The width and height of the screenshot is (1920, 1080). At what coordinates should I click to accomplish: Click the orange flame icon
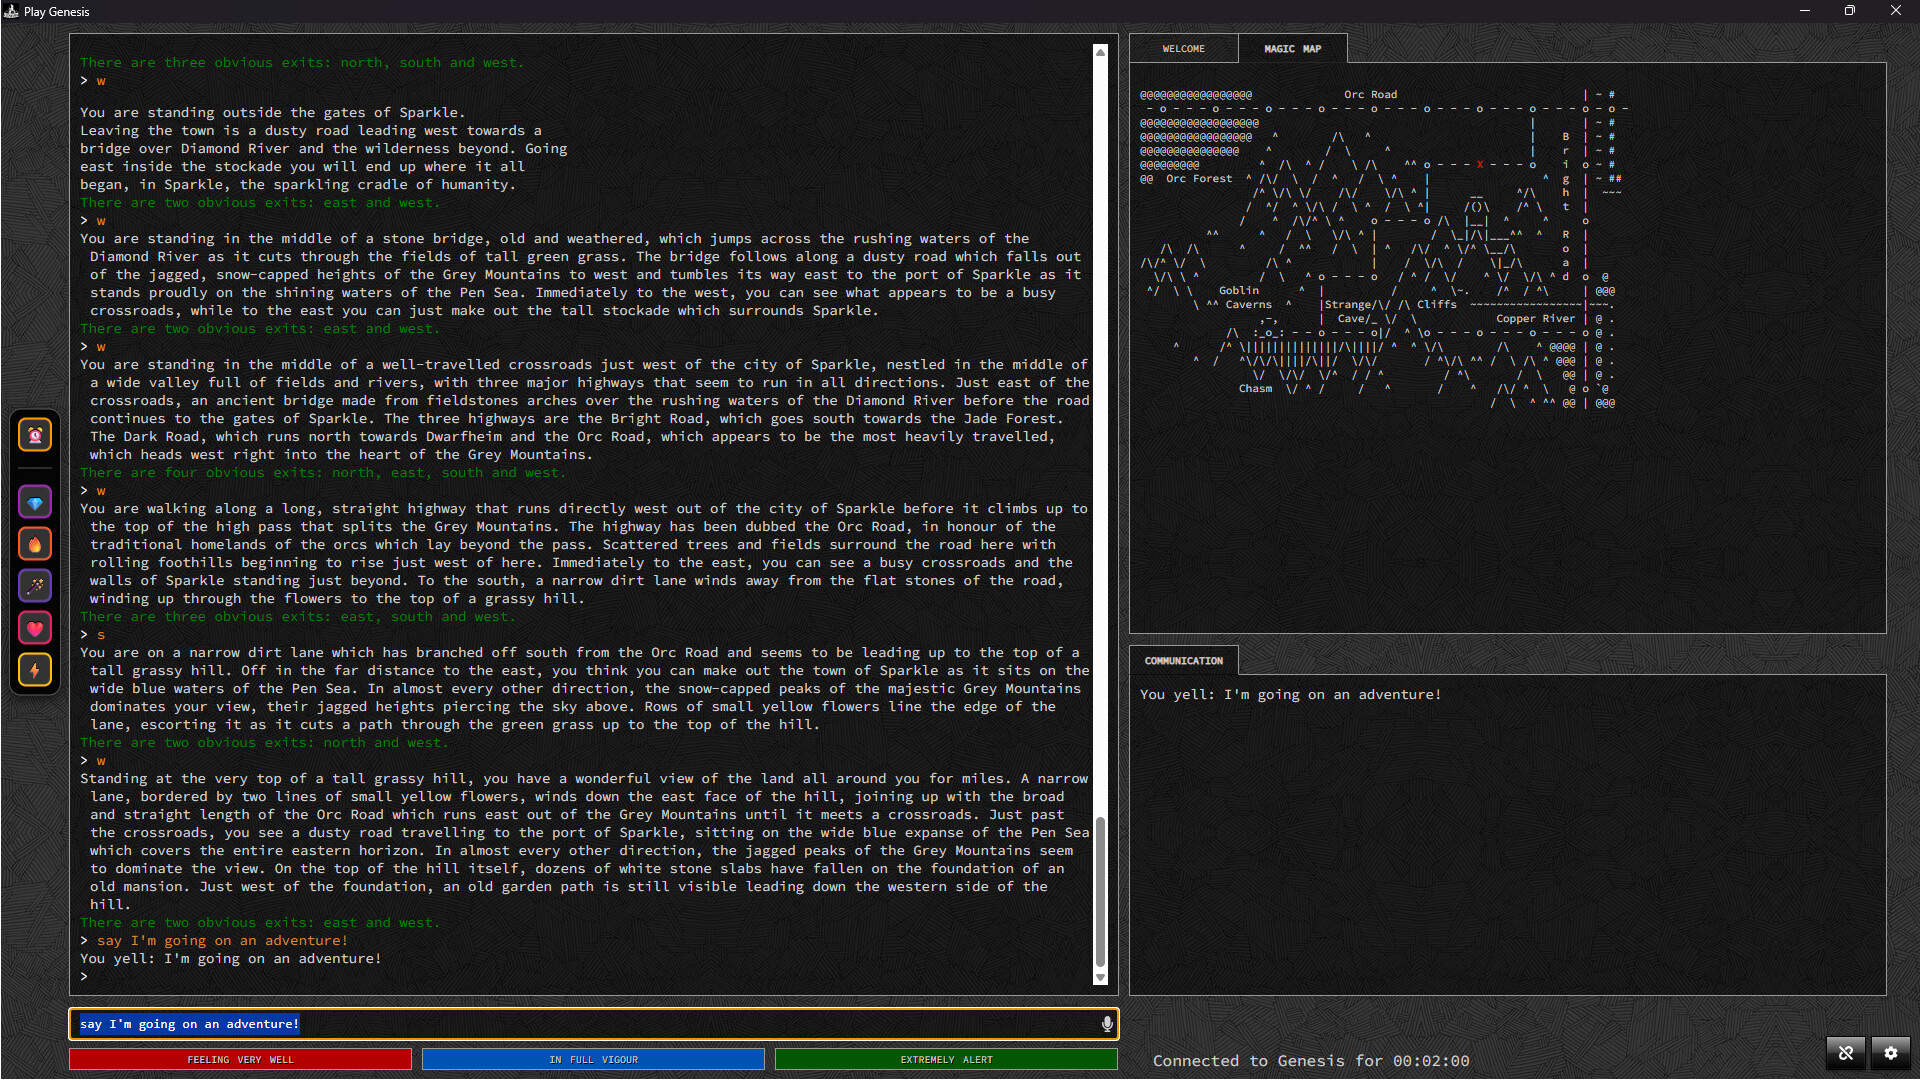pyautogui.click(x=35, y=545)
